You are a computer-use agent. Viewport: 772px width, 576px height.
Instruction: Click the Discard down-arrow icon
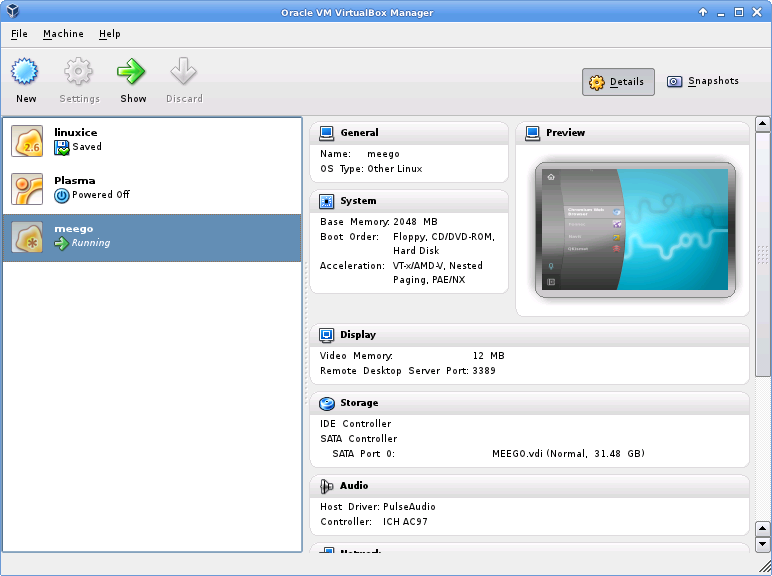(184, 71)
